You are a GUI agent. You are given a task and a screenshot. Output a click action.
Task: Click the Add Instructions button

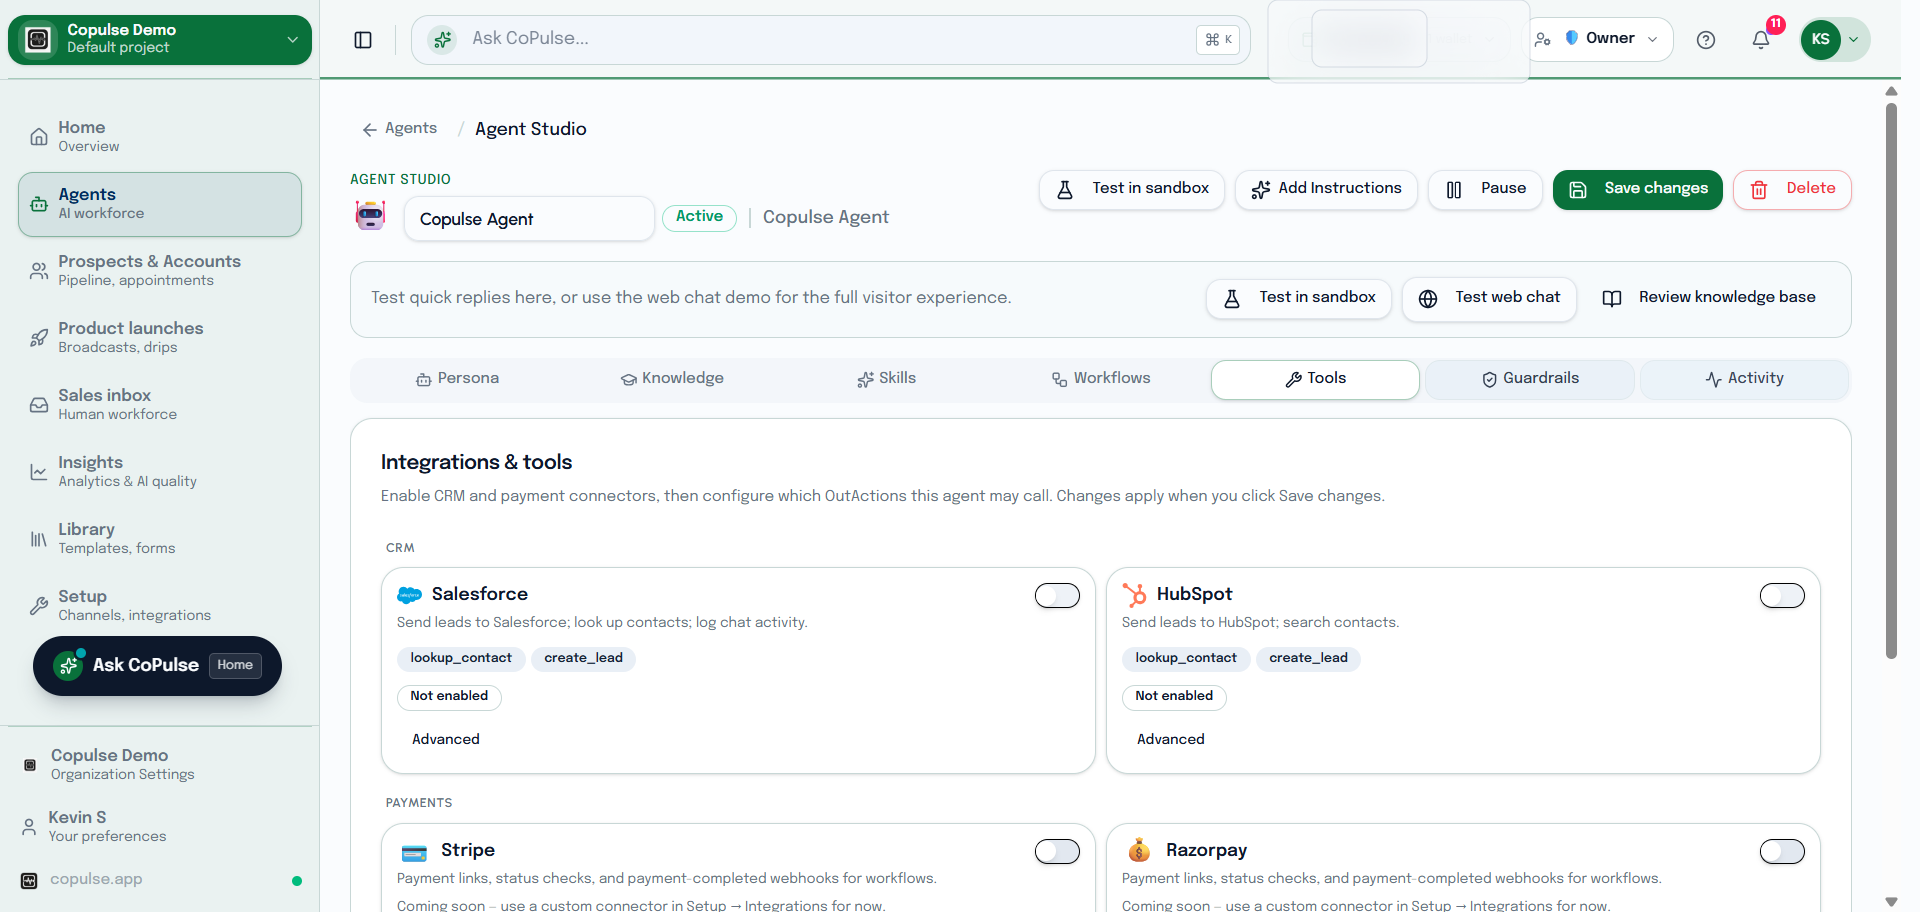1326,189
